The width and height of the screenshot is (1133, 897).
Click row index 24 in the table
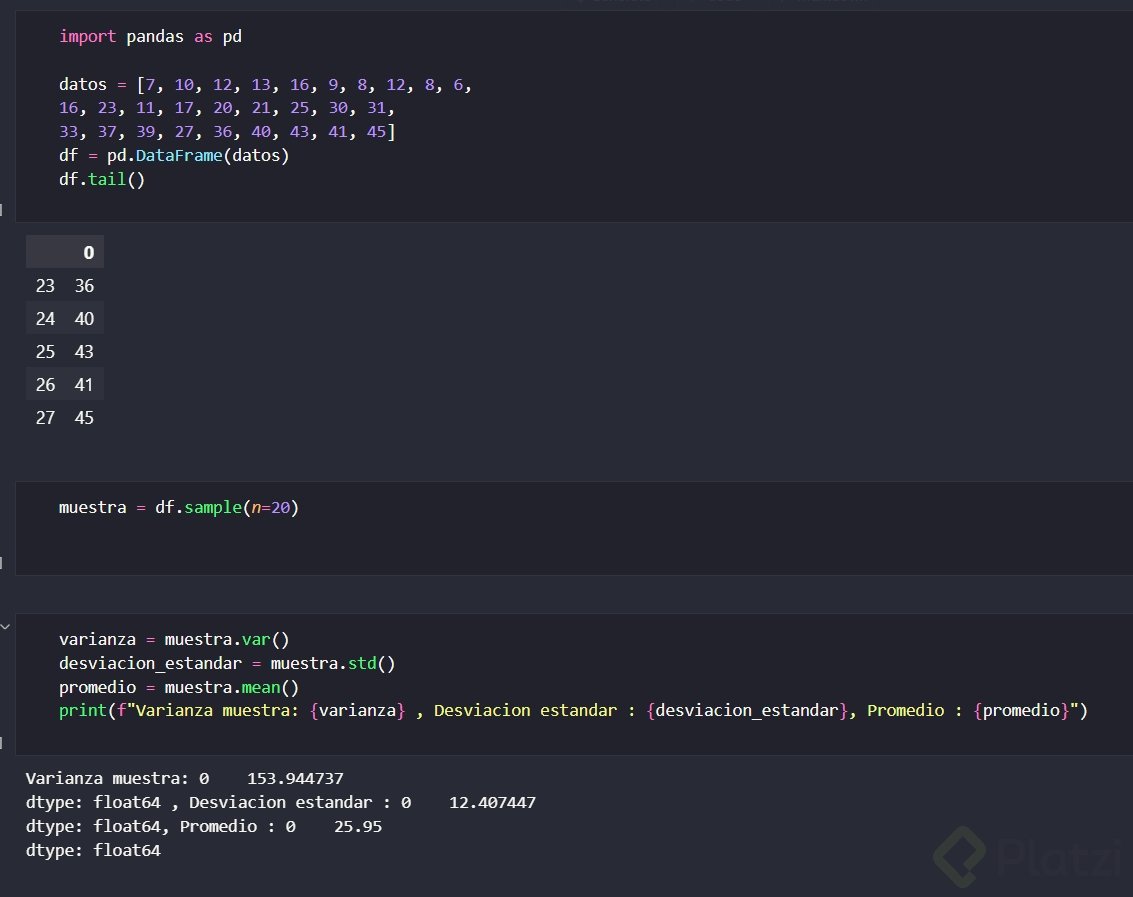[46, 319]
